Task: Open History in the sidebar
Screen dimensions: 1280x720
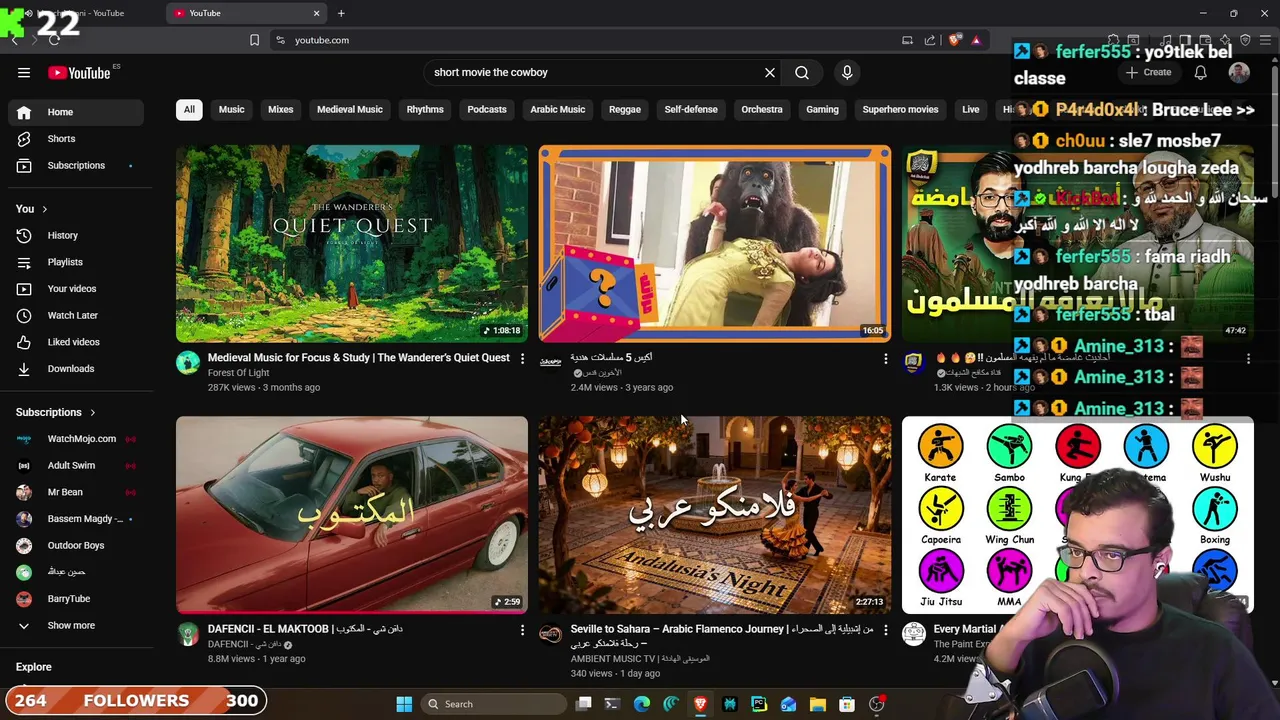Action: pos(76,235)
